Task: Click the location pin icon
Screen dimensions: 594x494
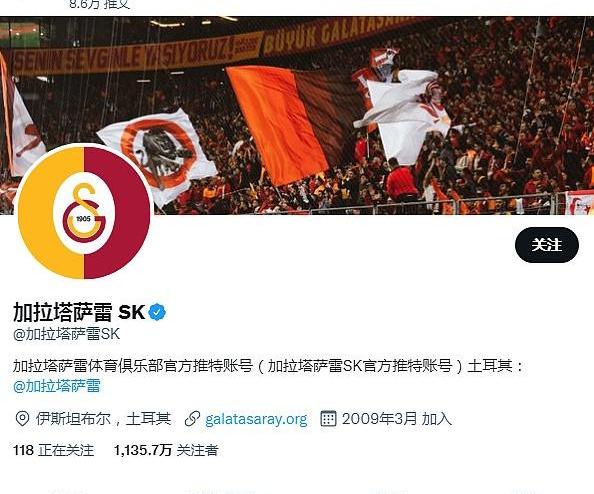Action: pyautogui.click(x=22, y=419)
